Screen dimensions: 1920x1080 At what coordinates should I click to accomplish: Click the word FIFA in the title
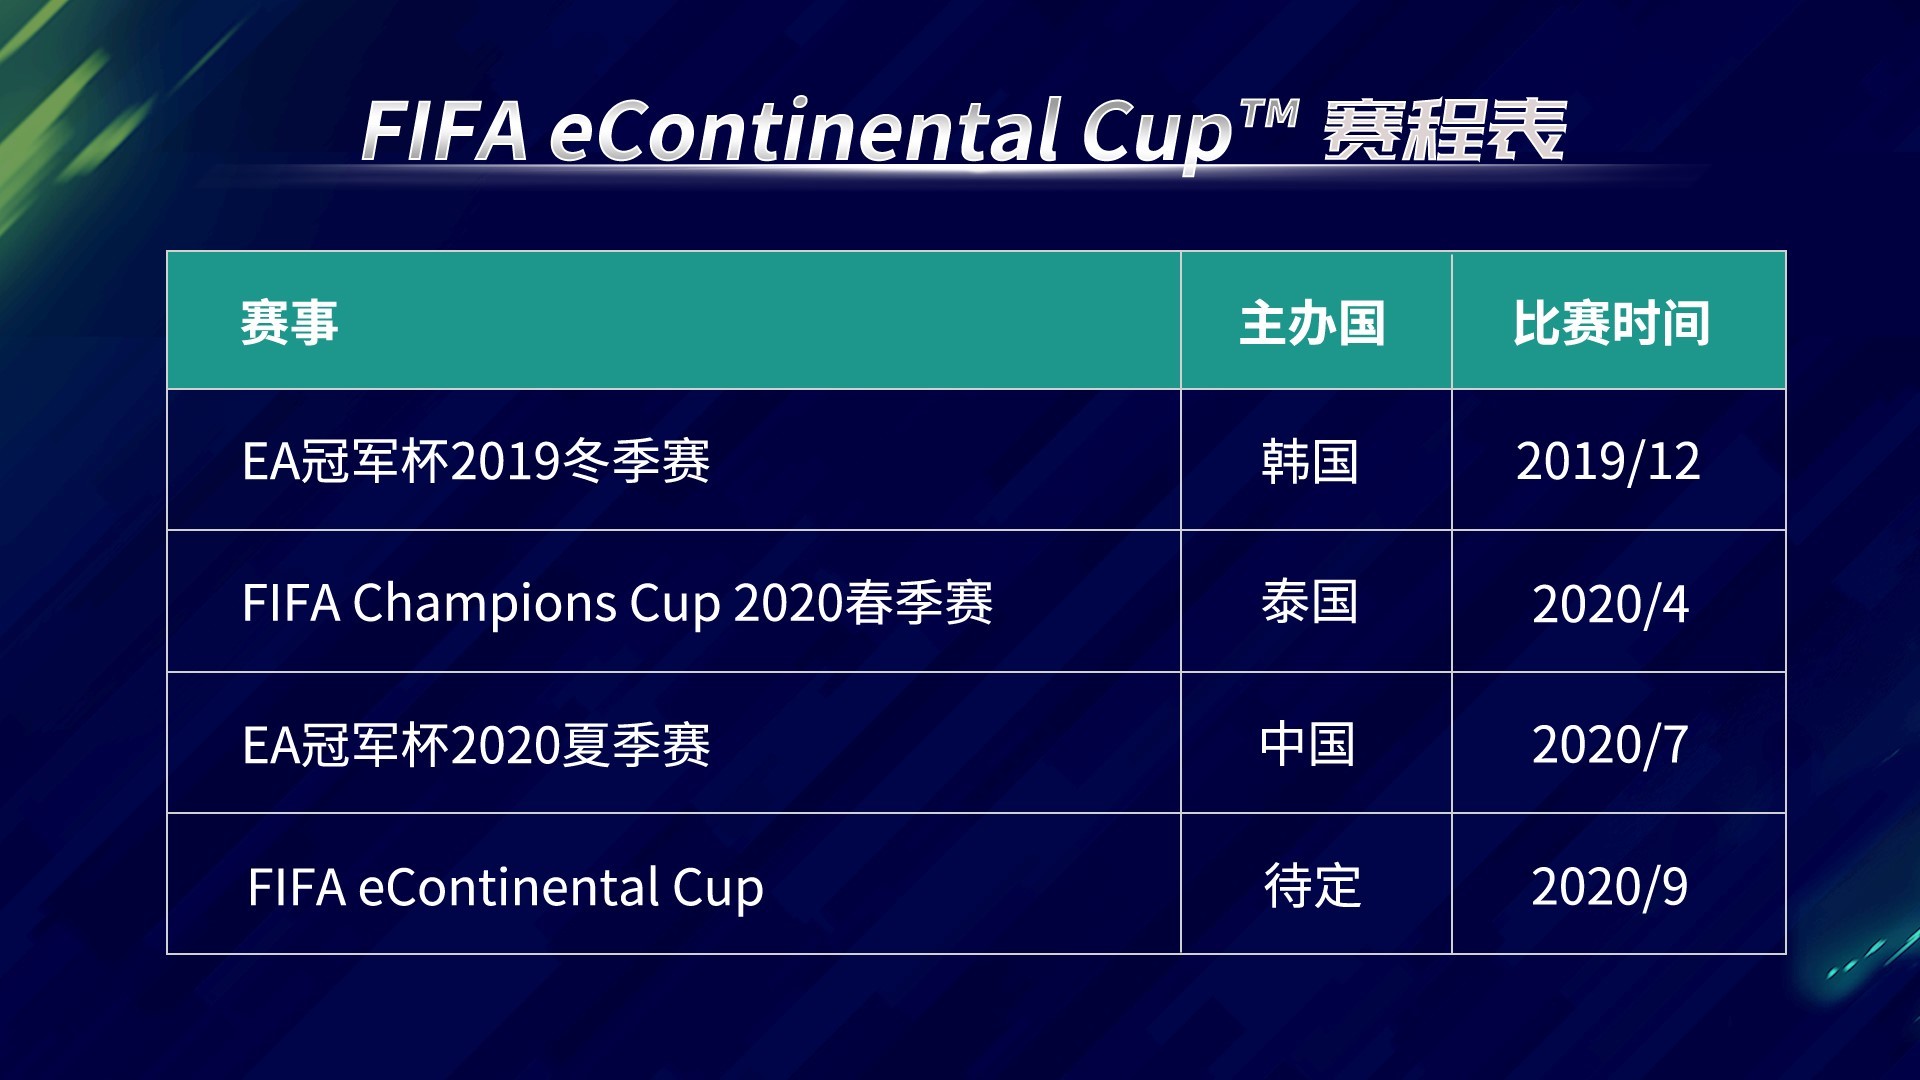[x=444, y=131]
